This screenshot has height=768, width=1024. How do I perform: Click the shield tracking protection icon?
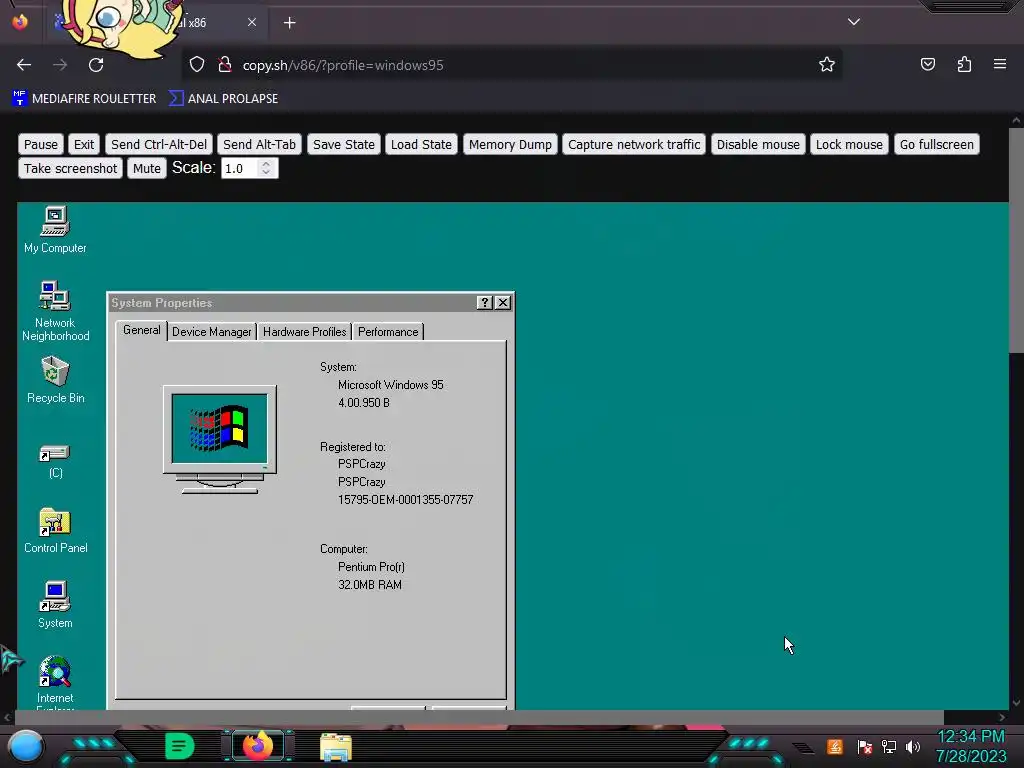(197, 65)
